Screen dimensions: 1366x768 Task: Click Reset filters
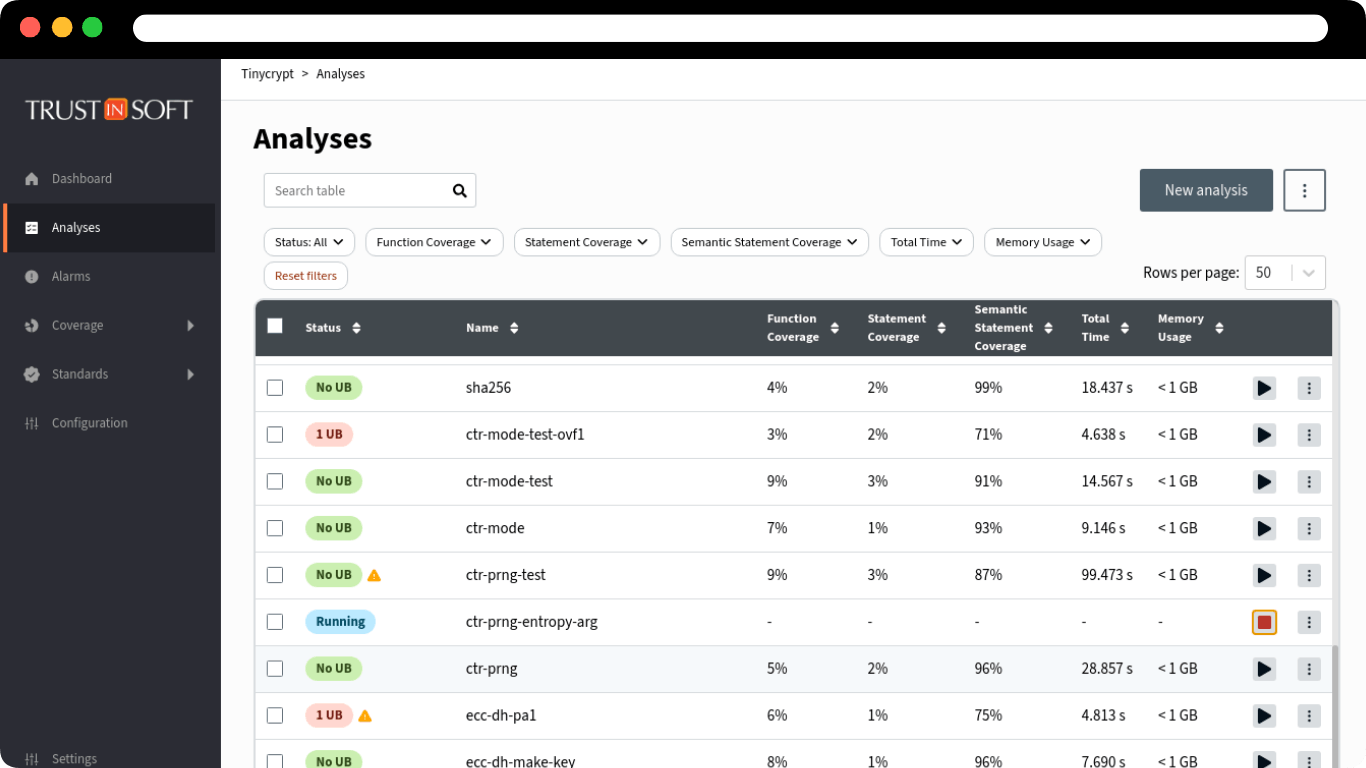[x=306, y=276]
